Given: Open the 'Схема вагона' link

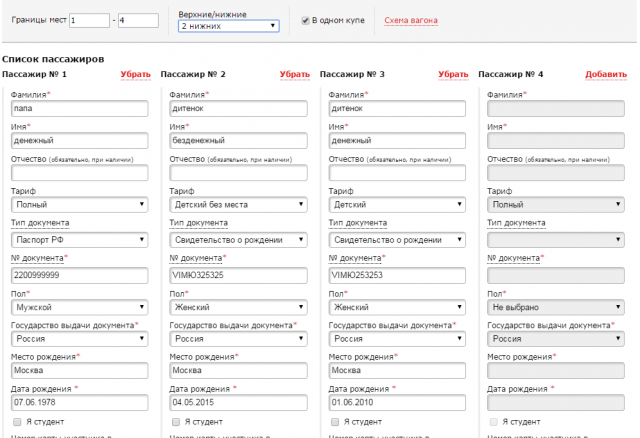Looking at the screenshot, I should click(411, 20).
